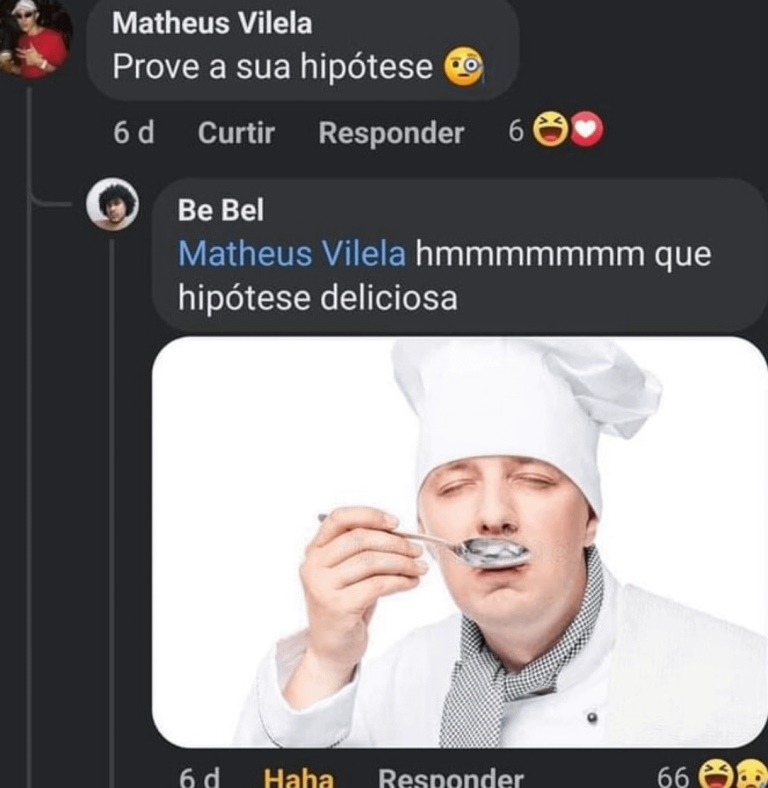768x788 pixels.
Task: Open Be Bel's profile avatar
Action: [112, 204]
